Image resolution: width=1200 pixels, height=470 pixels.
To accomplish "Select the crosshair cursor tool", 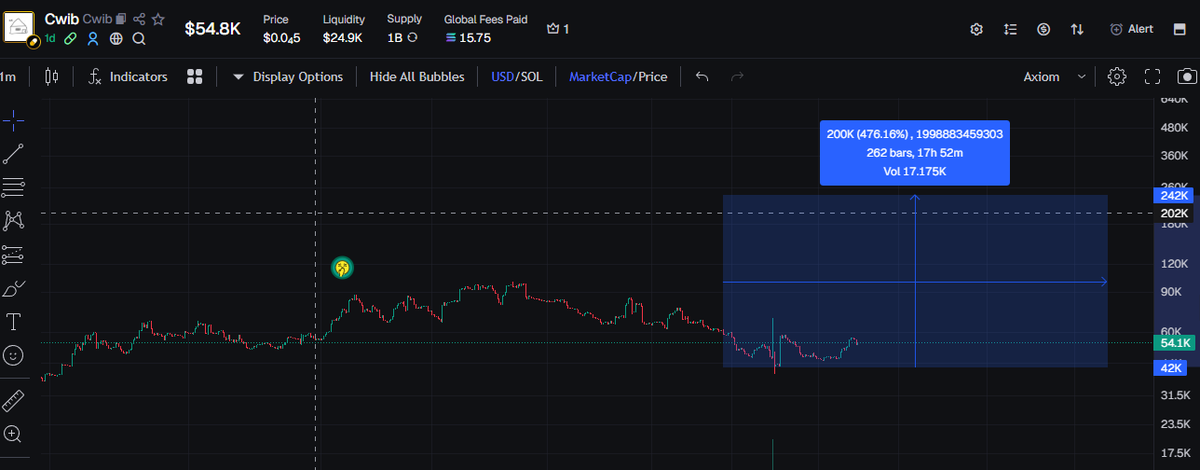I will tap(14, 120).
